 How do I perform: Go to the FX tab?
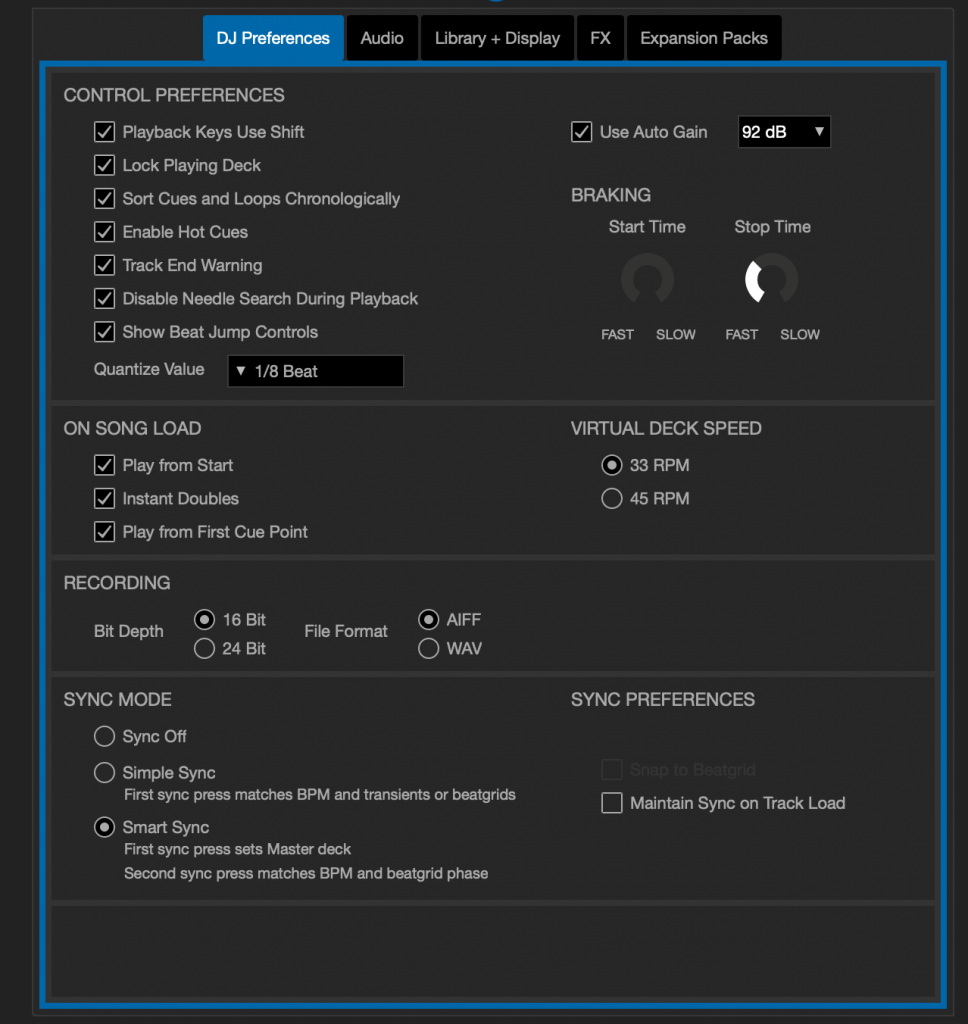600,38
